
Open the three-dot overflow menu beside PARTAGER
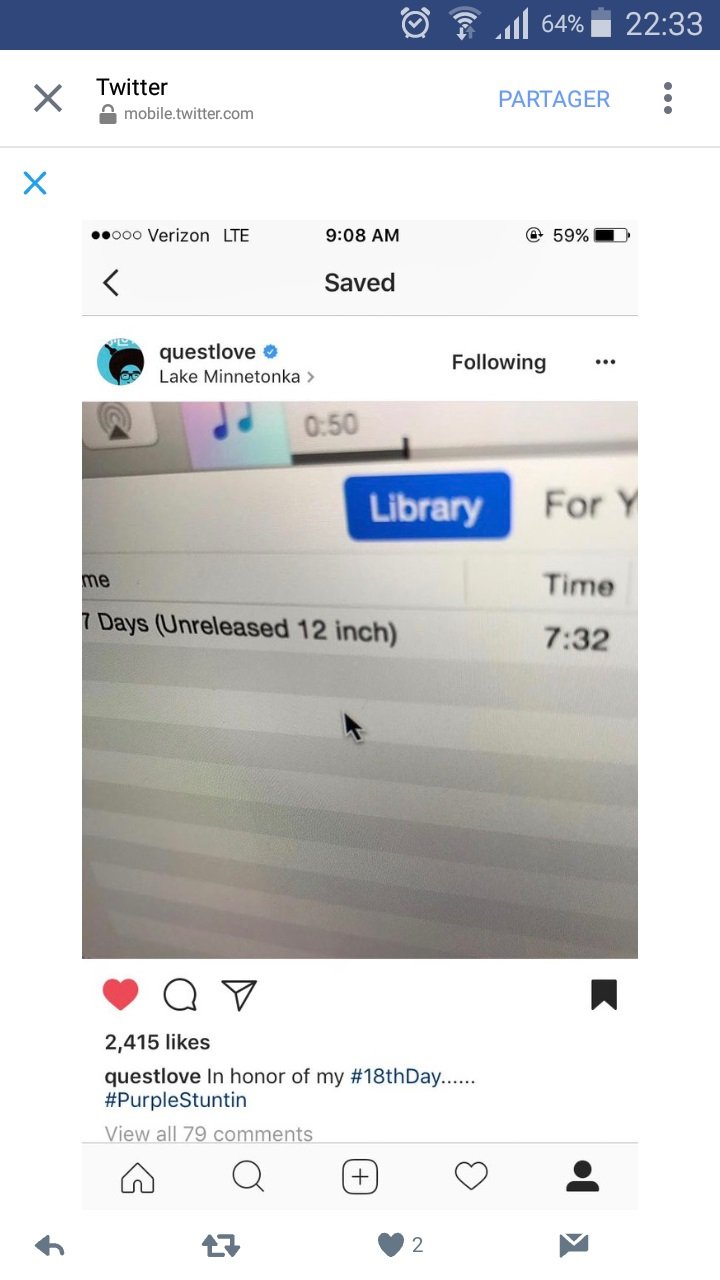point(668,98)
